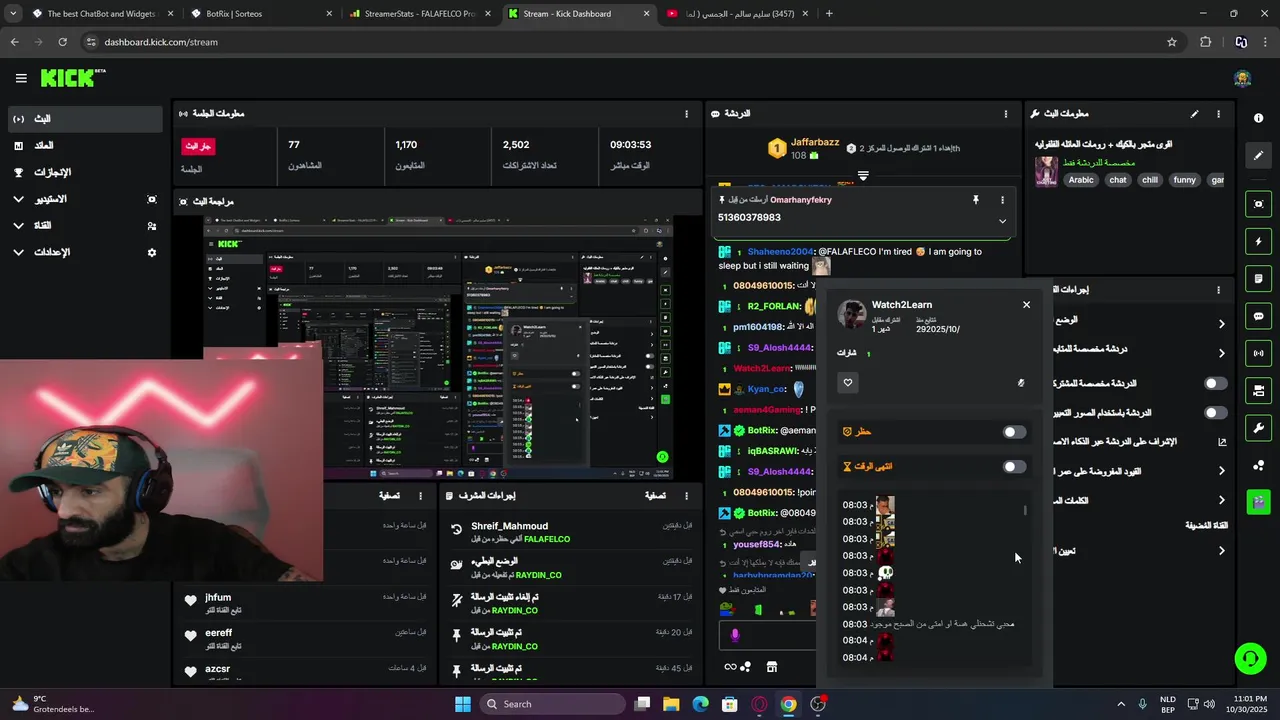Click the broadcast signal icon in the right rail
Image resolution: width=1280 pixels, height=720 pixels.
pos(1258,353)
